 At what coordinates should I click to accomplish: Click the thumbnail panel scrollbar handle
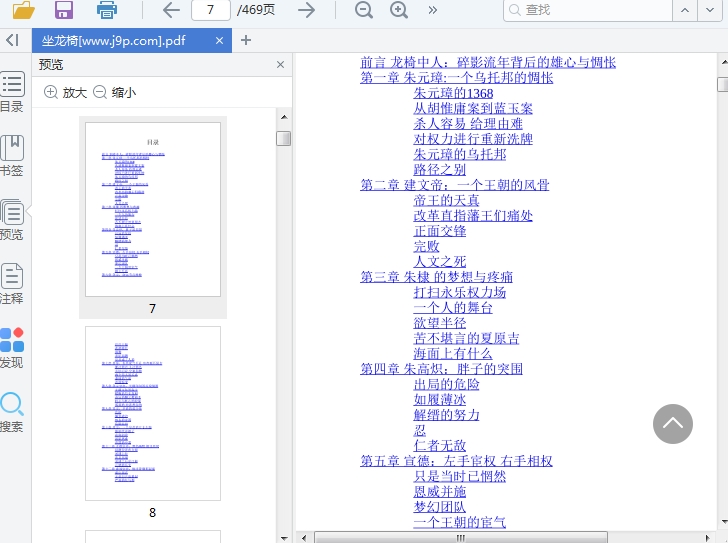click(x=284, y=138)
